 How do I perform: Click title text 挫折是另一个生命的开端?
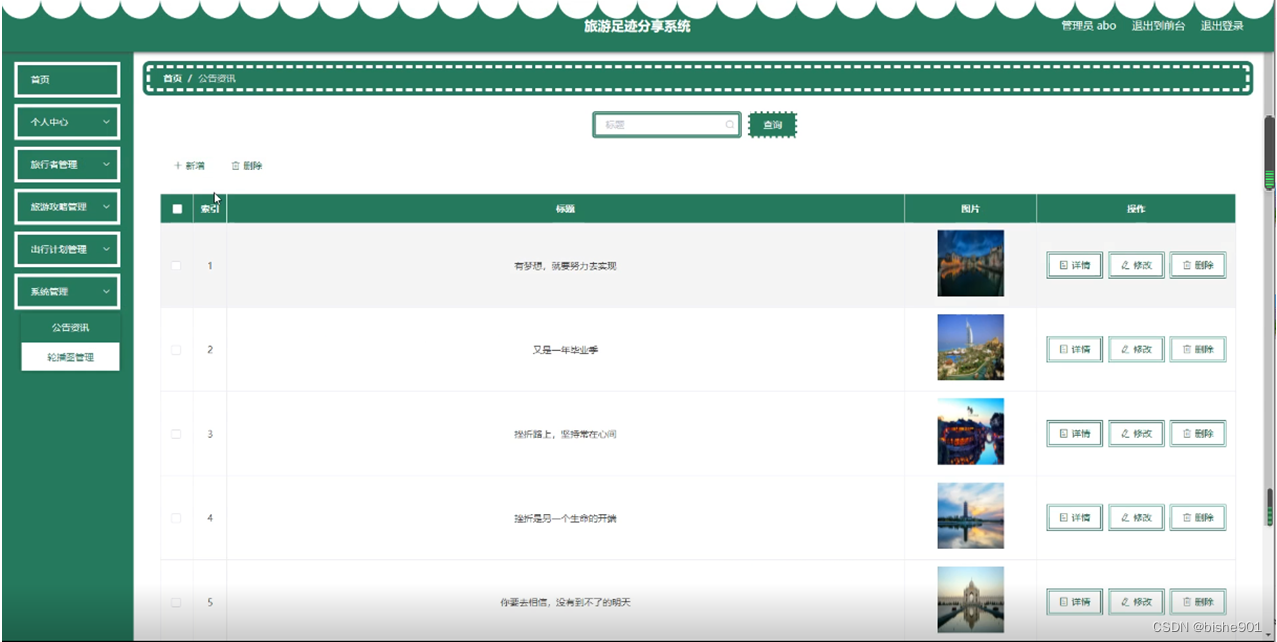click(565, 518)
